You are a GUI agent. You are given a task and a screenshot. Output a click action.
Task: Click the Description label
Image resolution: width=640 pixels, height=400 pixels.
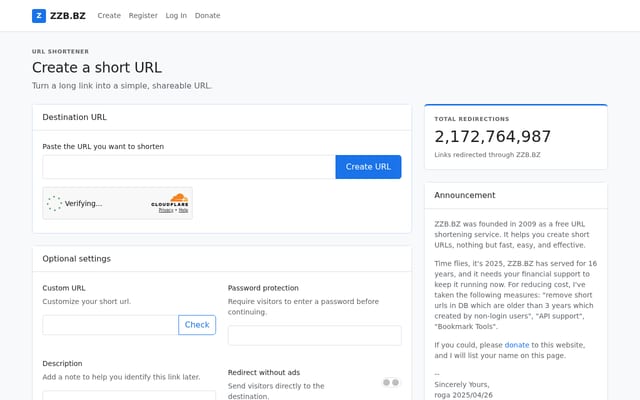pyautogui.click(x=62, y=363)
